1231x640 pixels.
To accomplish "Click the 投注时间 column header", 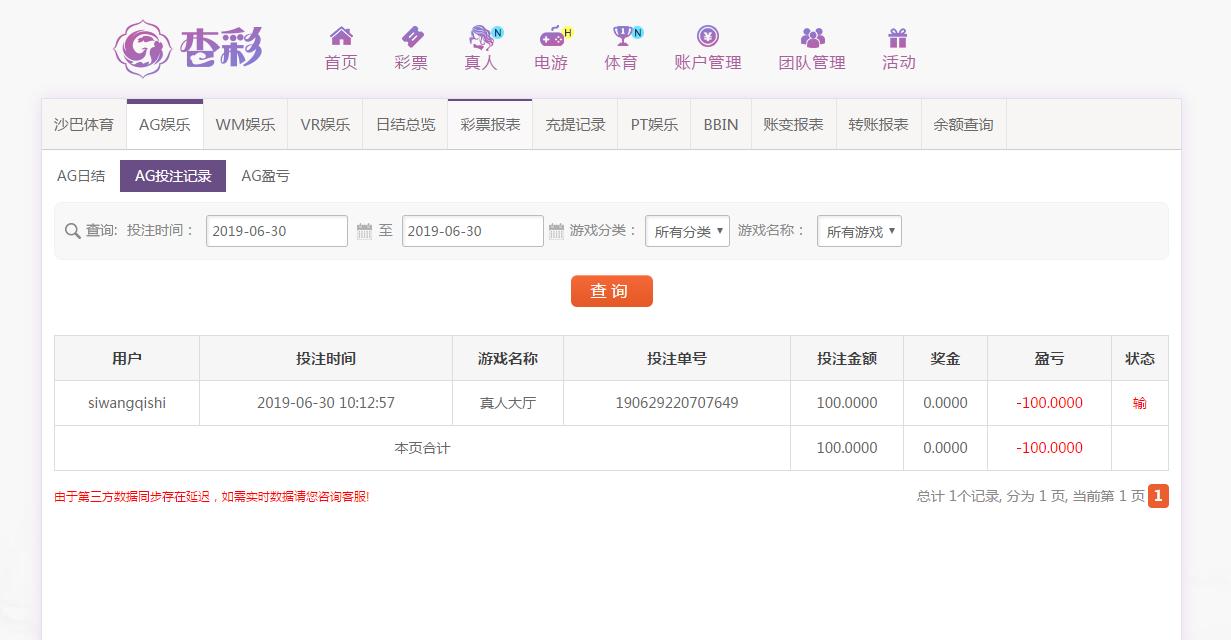I will tap(326, 358).
